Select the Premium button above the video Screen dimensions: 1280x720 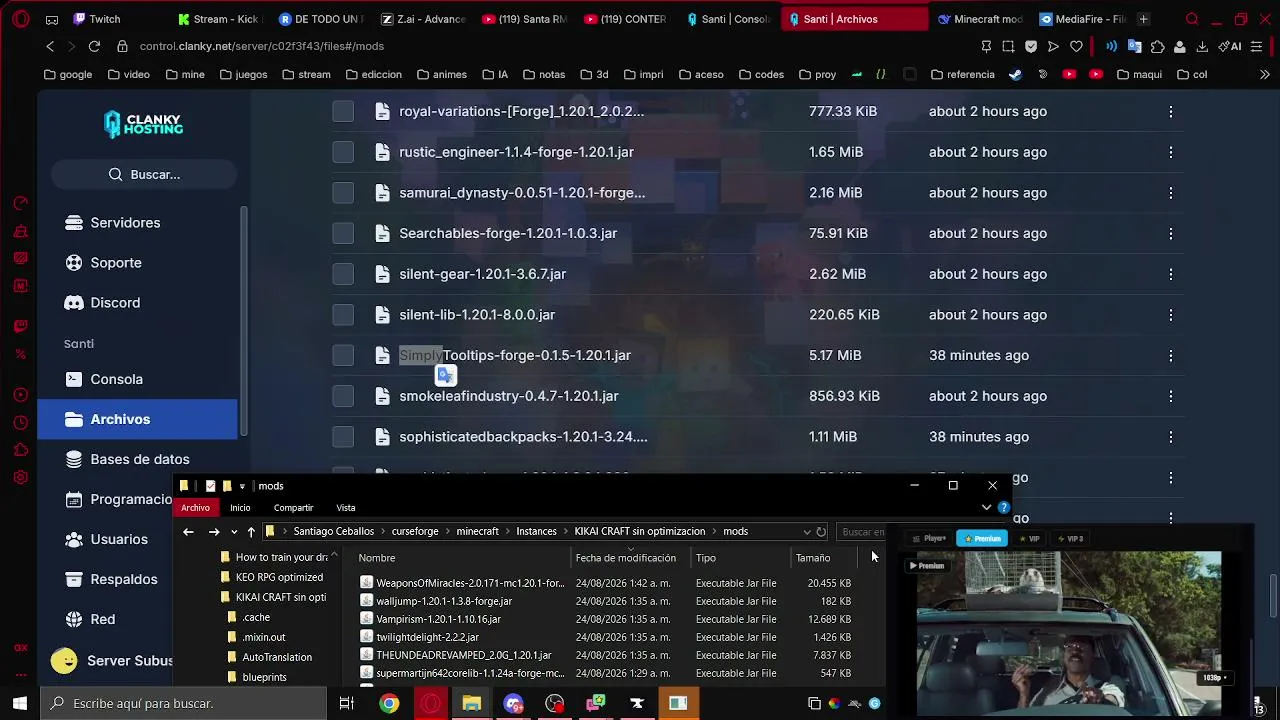(x=981, y=538)
